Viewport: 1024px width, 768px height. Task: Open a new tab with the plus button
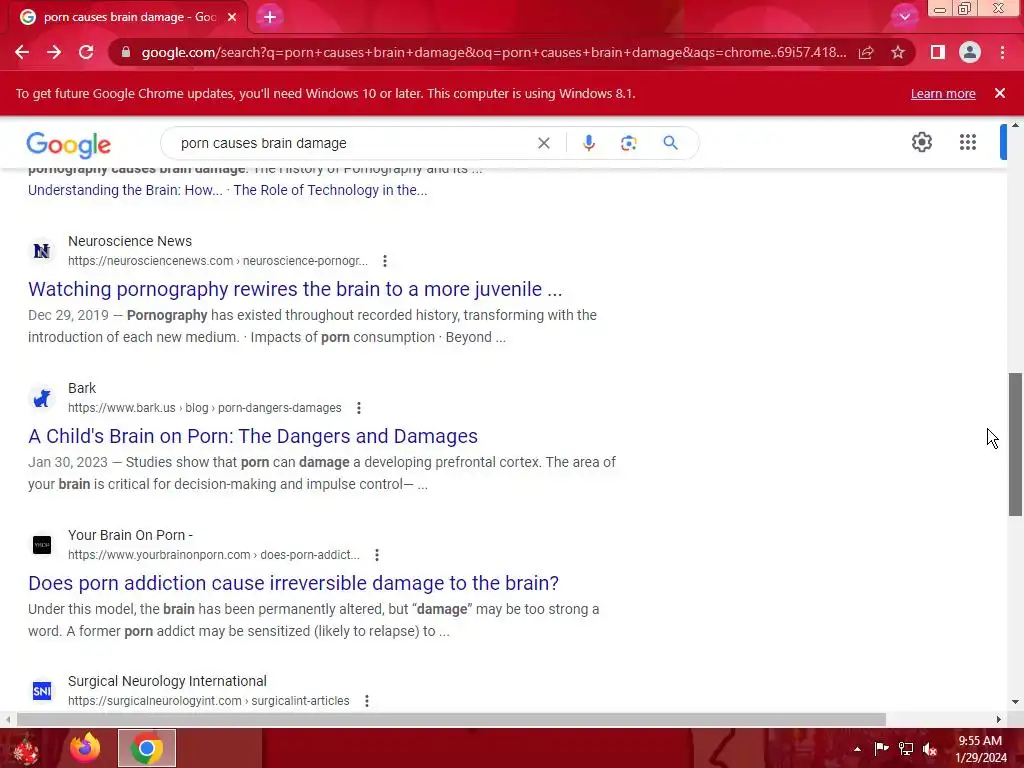click(x=270, y=17)
